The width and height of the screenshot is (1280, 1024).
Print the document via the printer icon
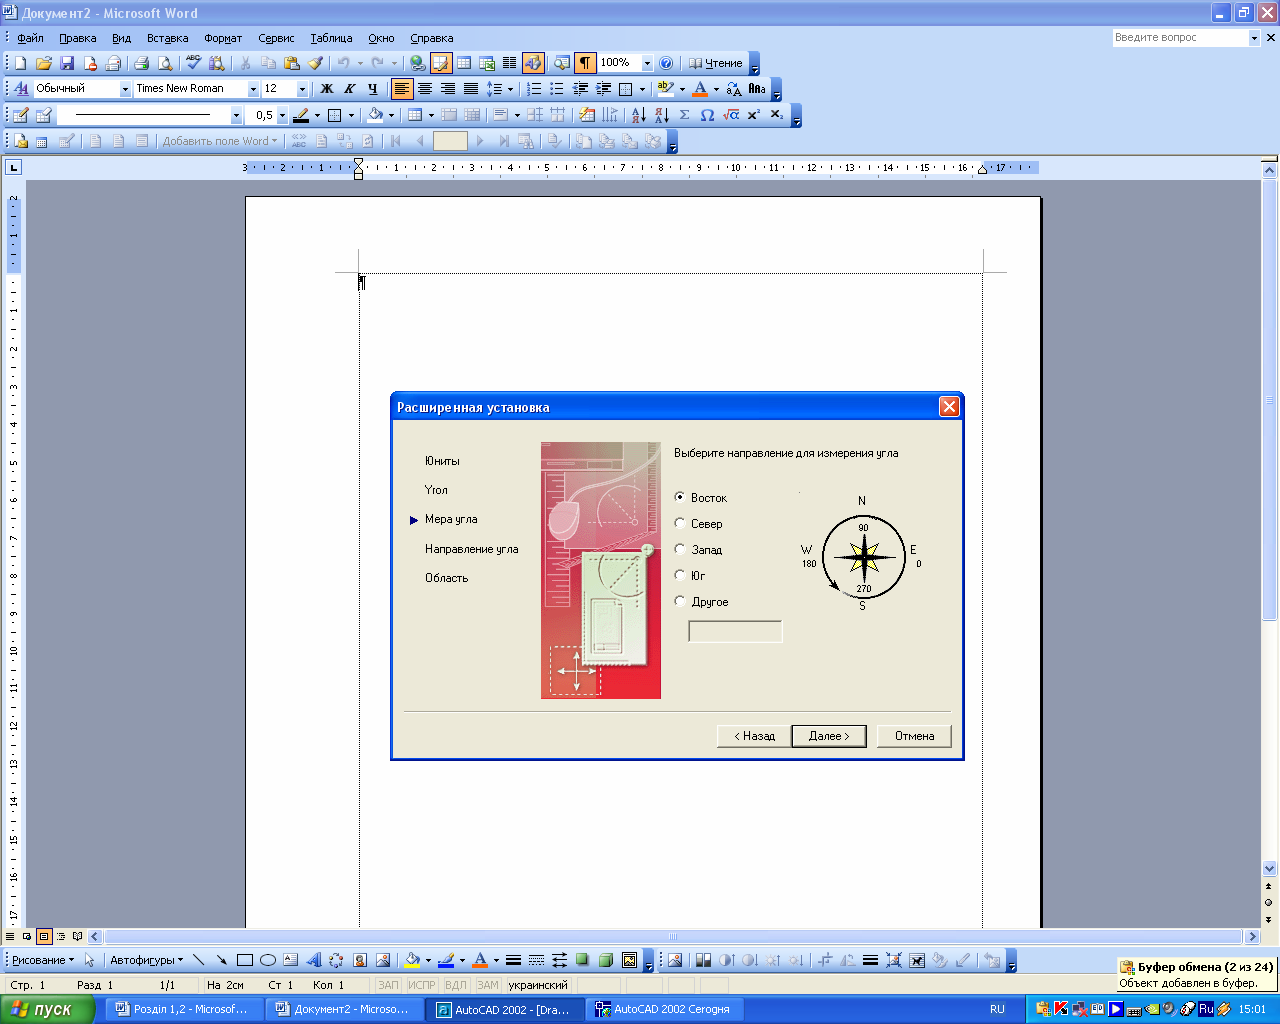[141, 63]
